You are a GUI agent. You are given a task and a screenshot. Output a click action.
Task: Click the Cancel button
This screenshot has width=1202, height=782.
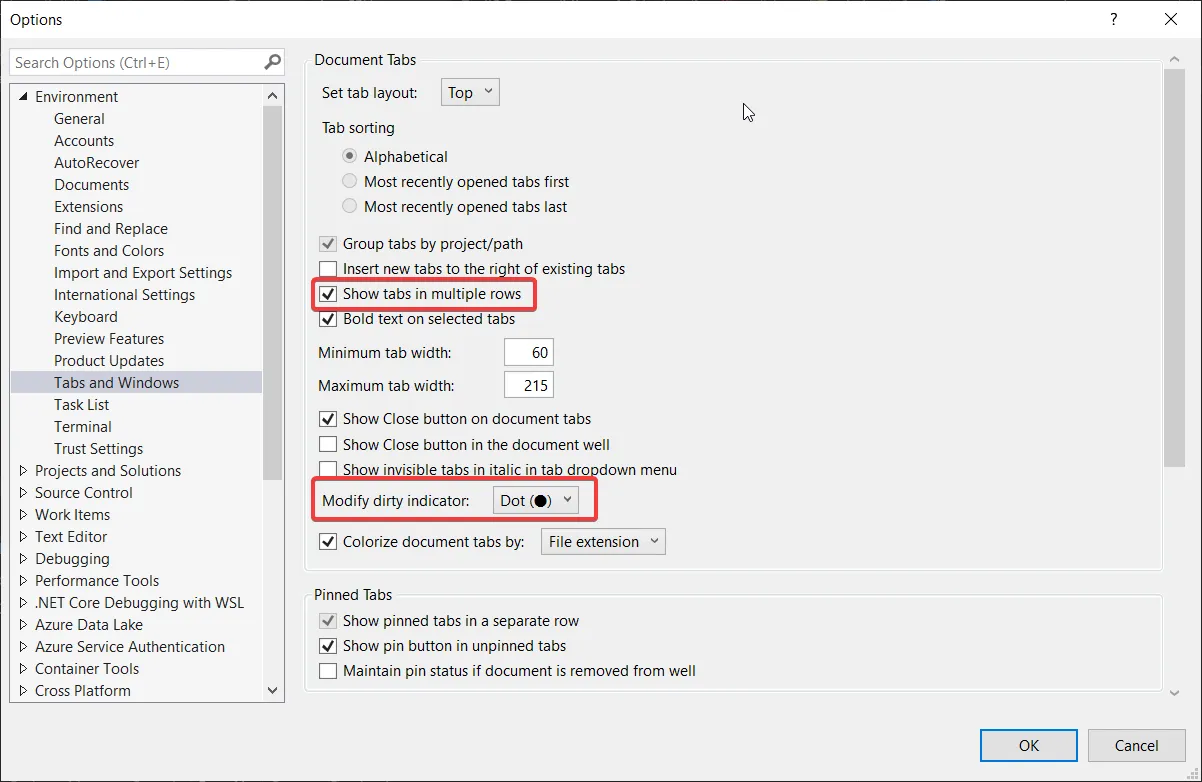[x=1136, y=745]
